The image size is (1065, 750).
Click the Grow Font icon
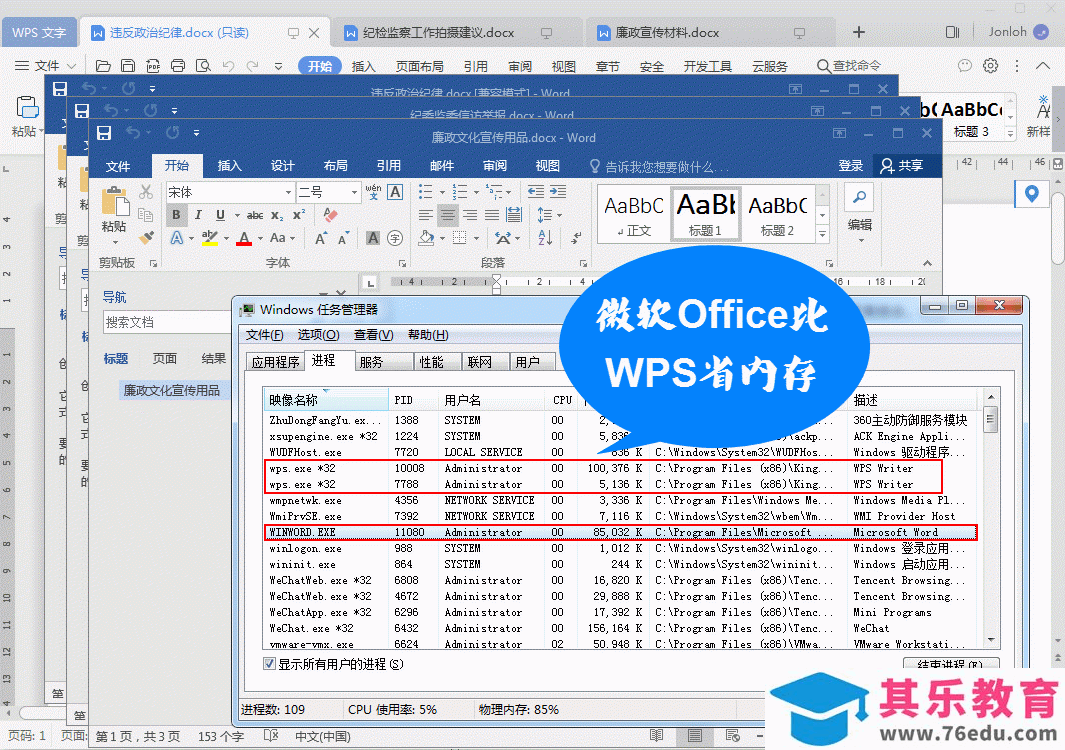click(x=321, y=238)
